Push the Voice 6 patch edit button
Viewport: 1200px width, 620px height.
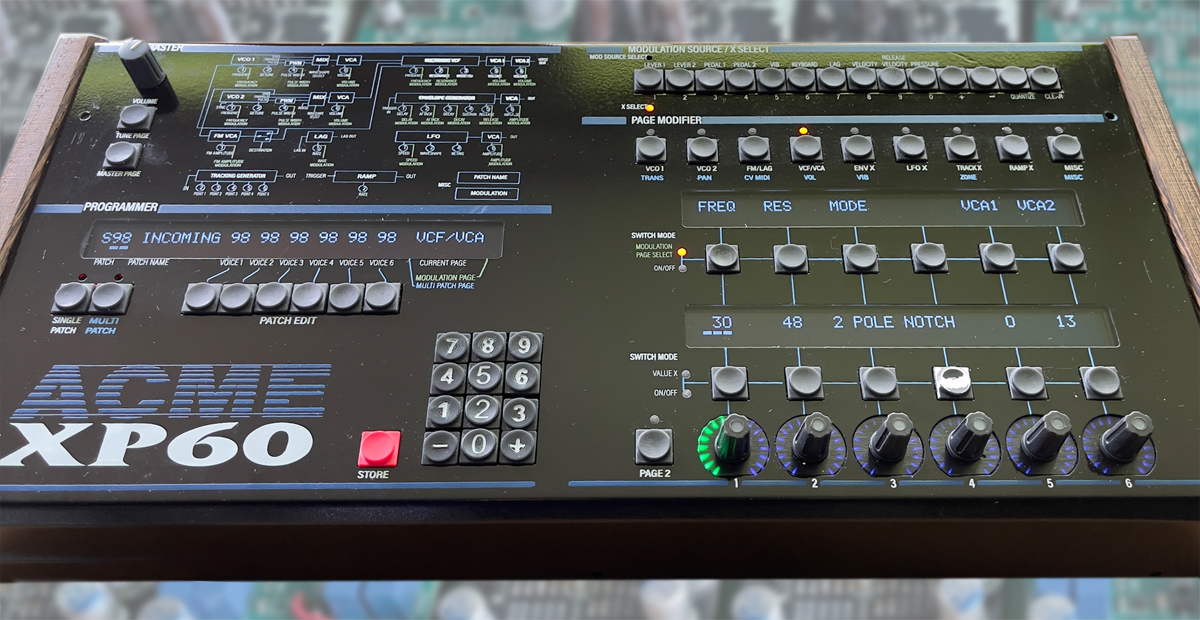pos(382,297)
